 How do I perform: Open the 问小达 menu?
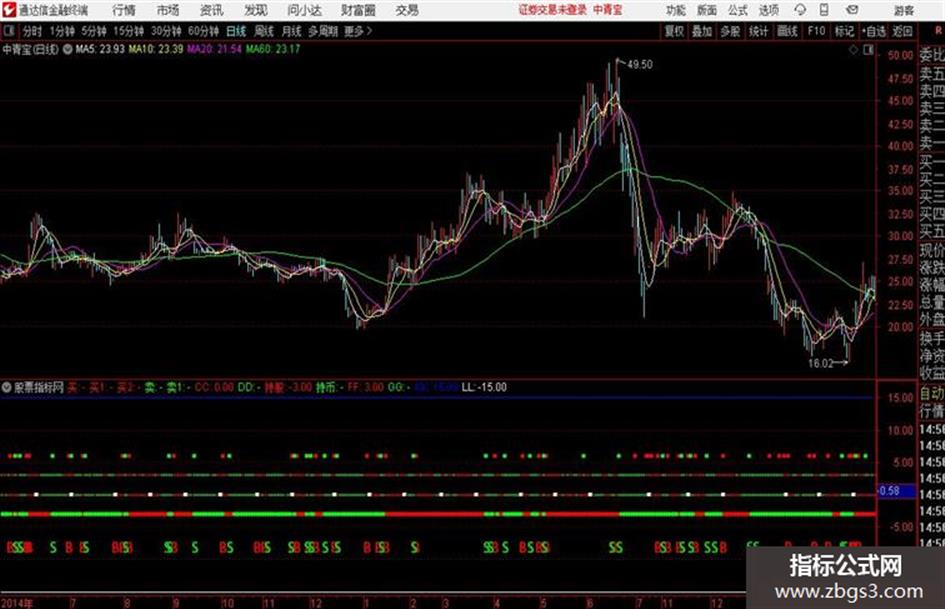pos(304,10)
